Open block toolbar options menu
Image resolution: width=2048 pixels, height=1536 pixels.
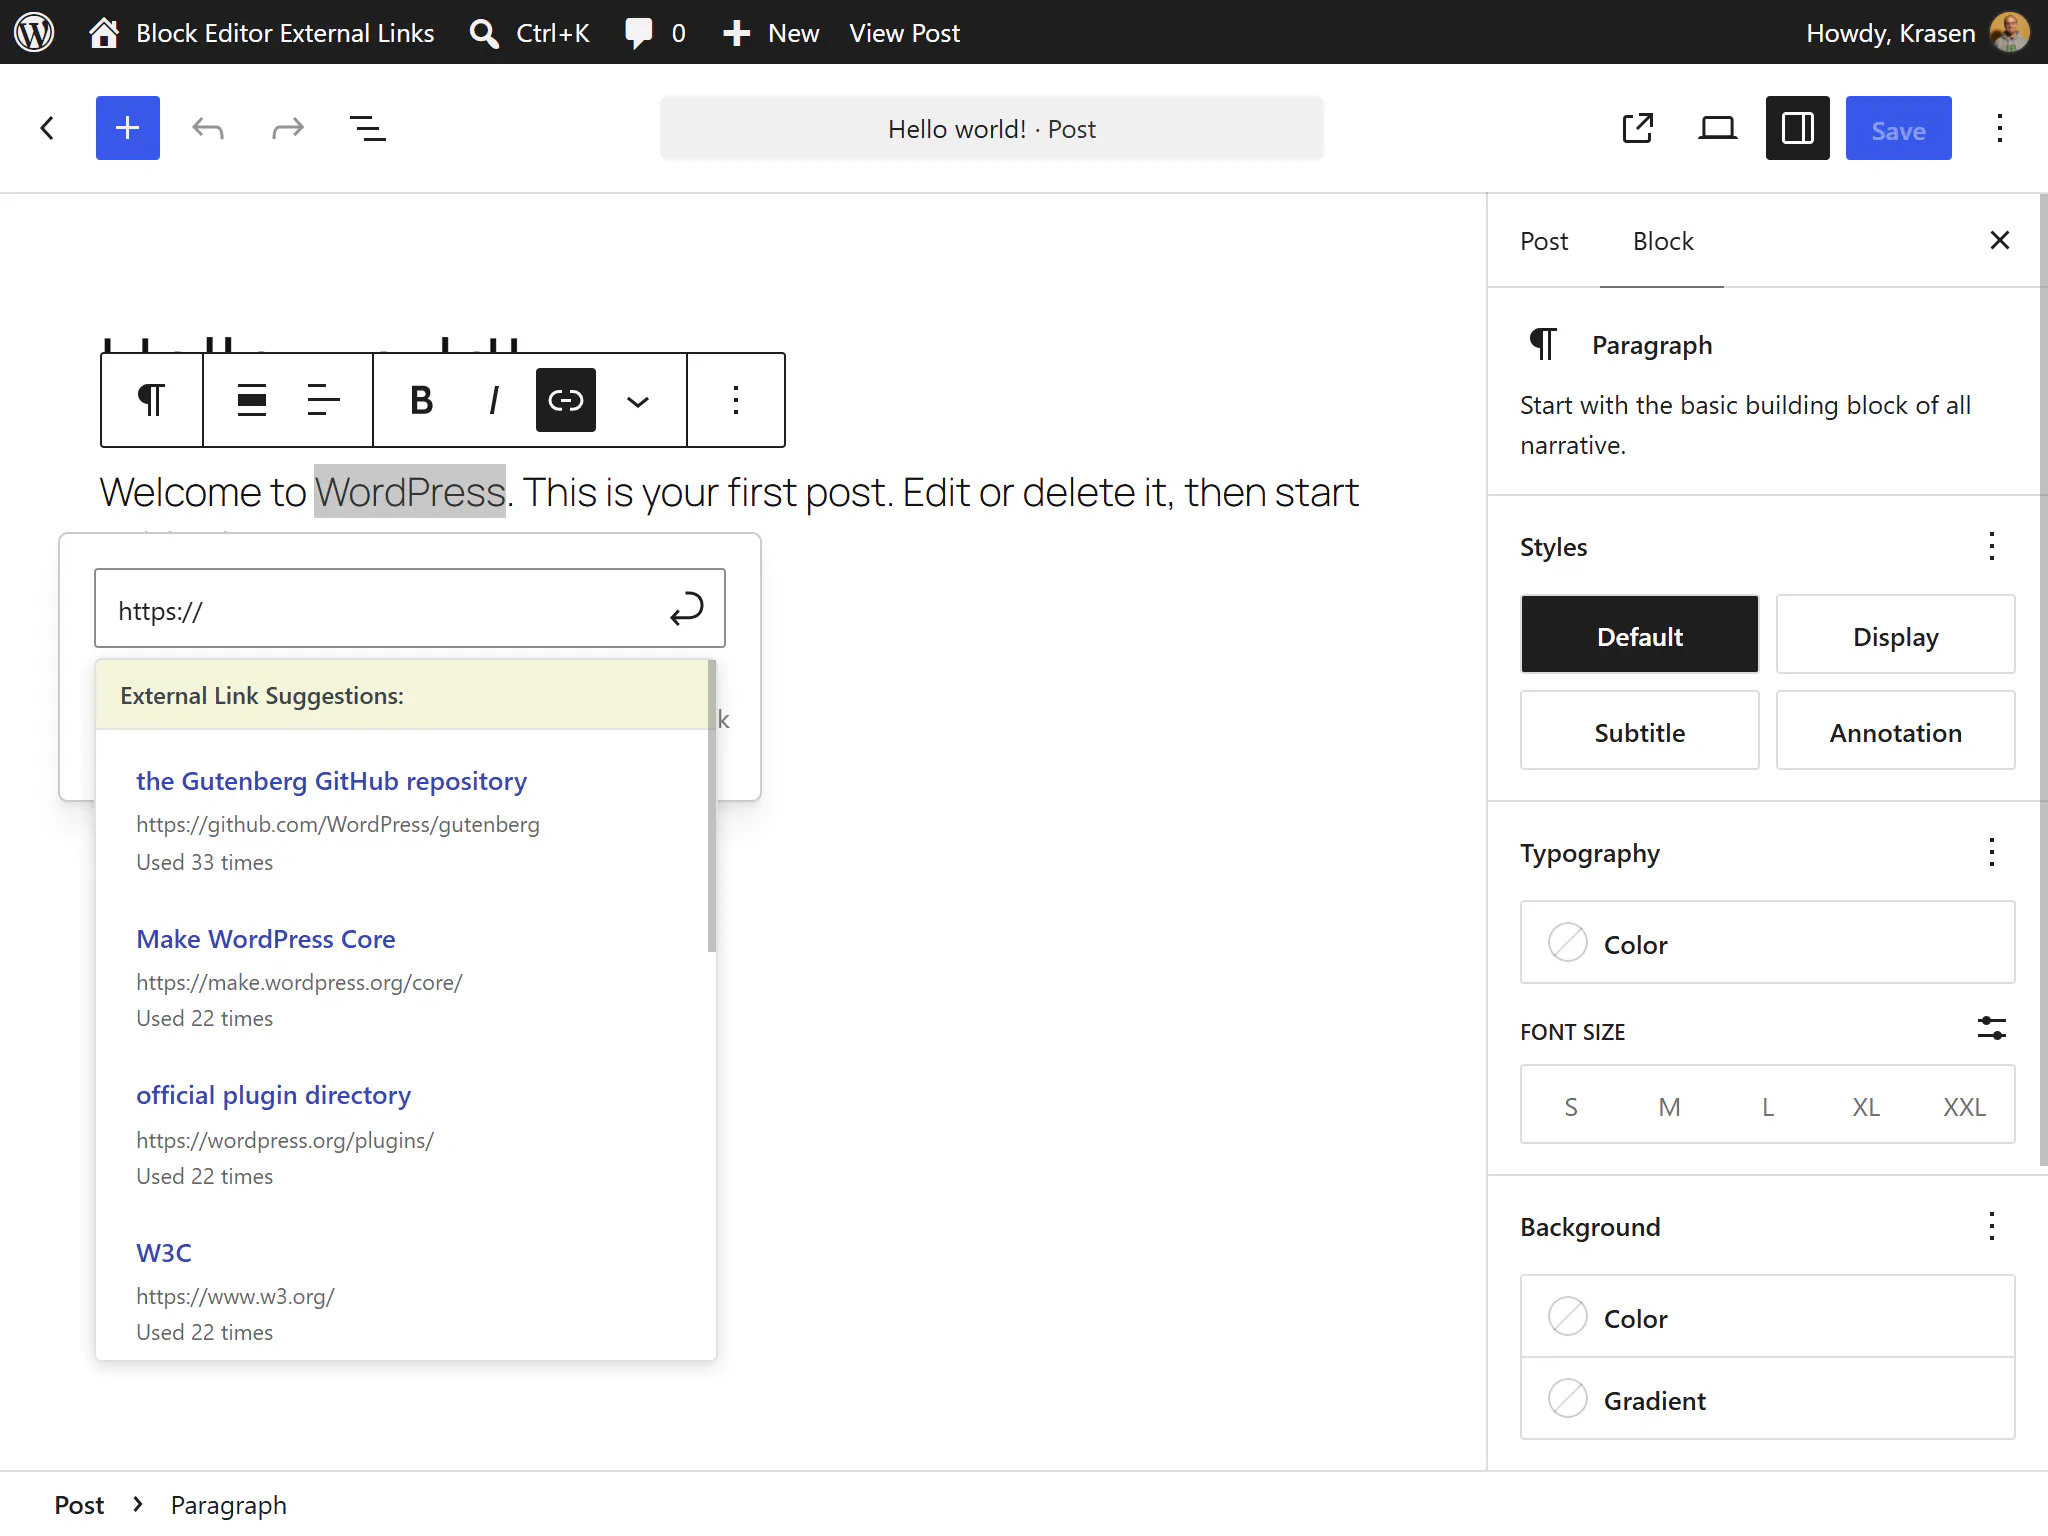coord(736,400)
